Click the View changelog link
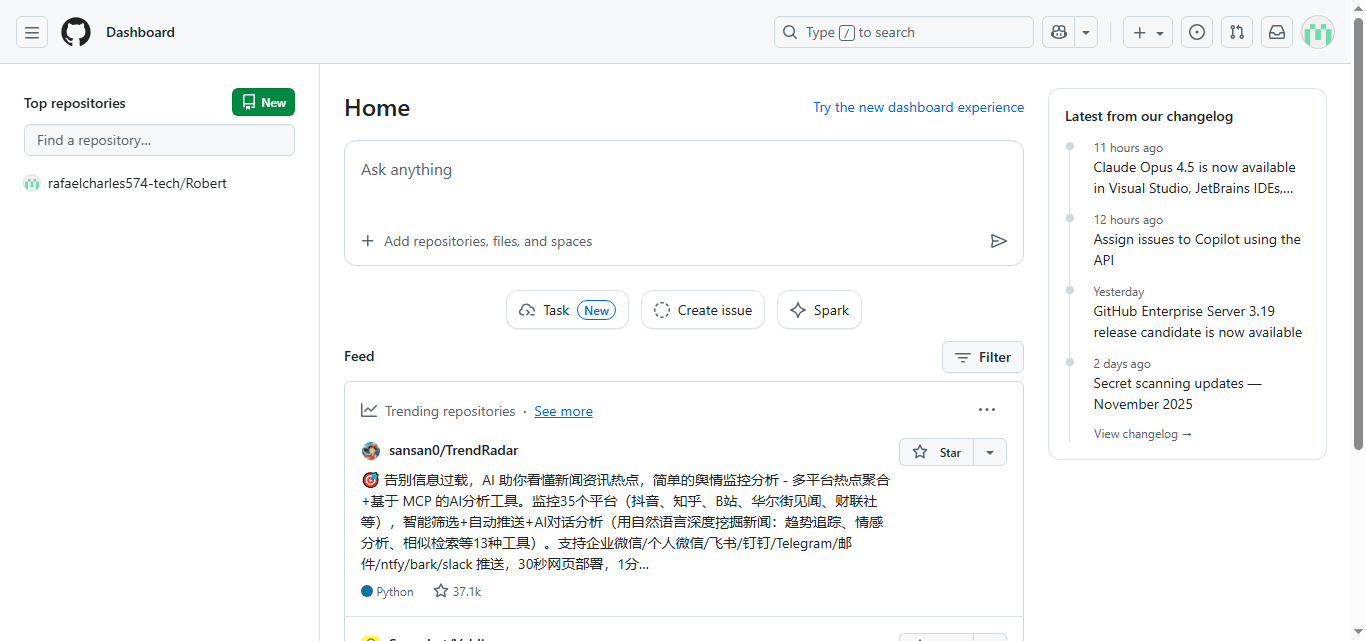 1143,434
